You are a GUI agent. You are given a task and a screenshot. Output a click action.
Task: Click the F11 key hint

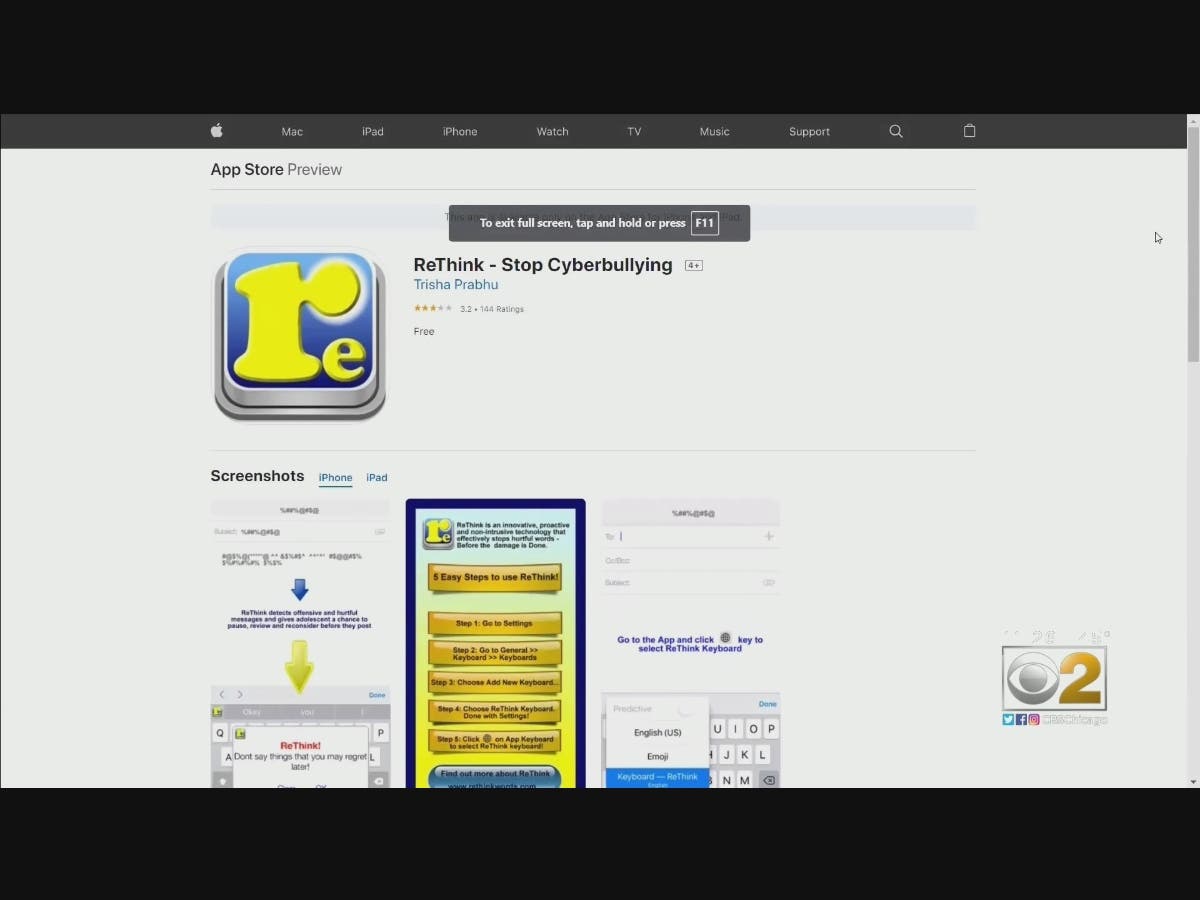coord(704,223)
